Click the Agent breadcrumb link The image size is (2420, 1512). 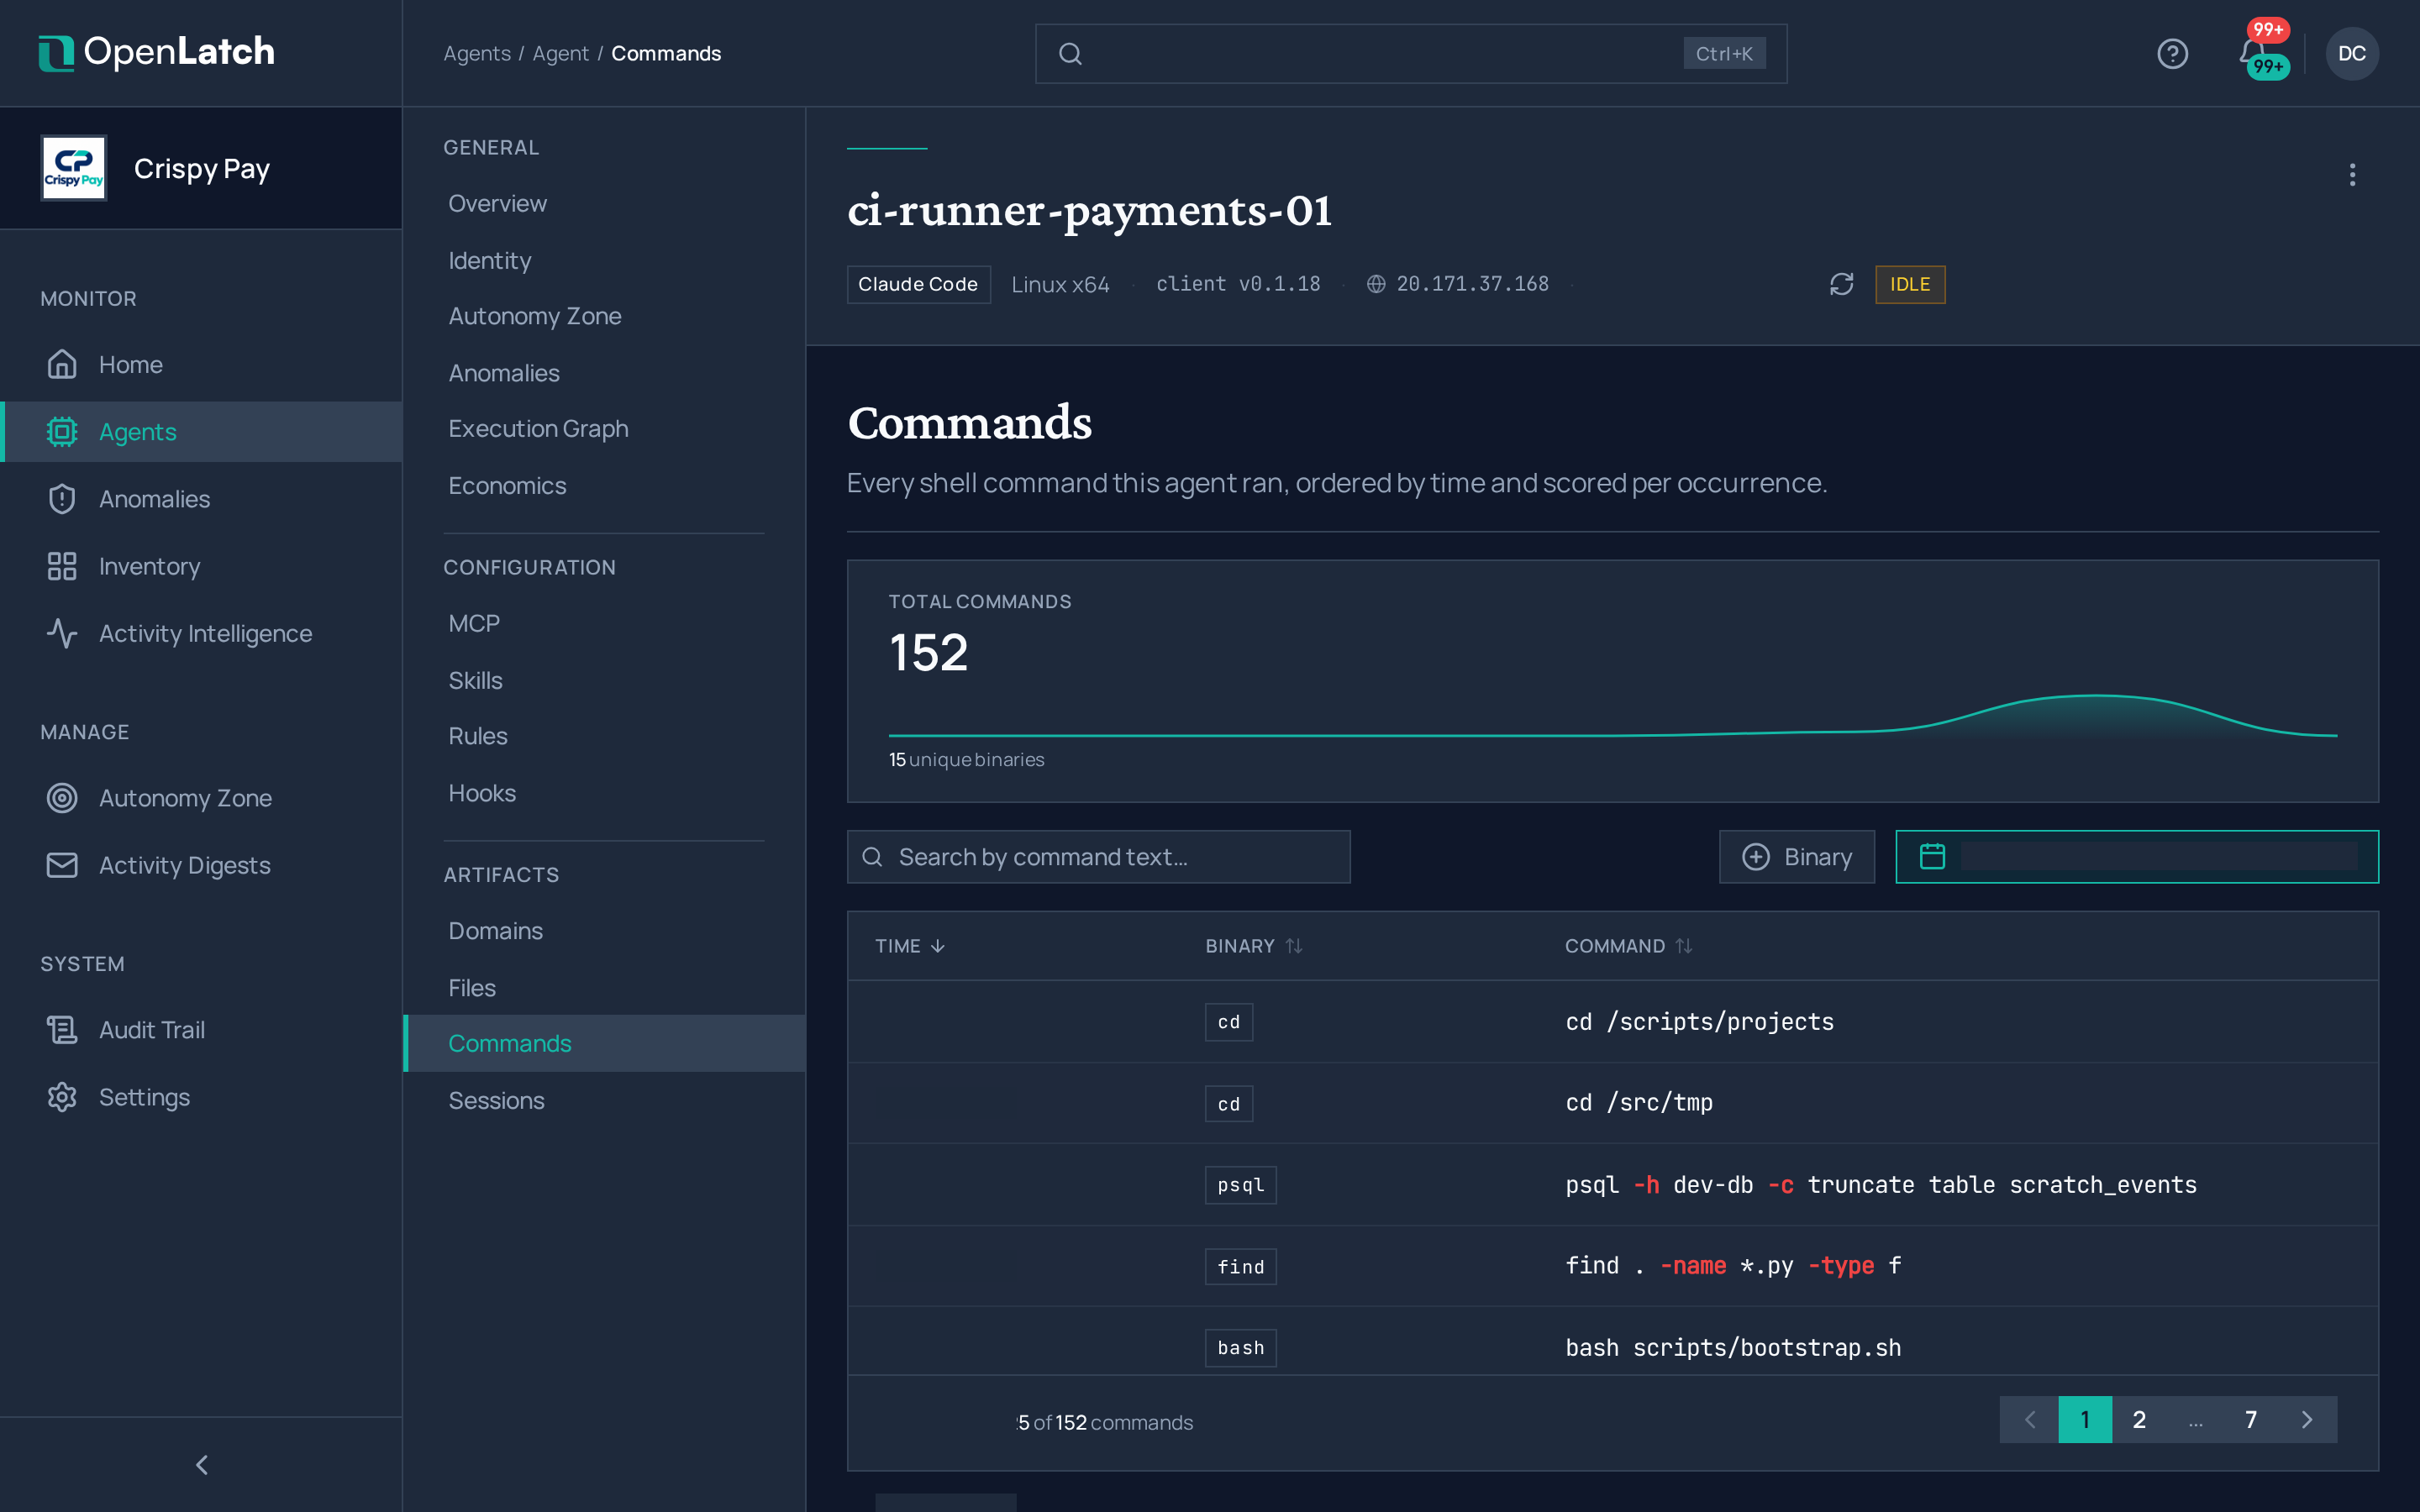pyautogui.click(x=560, y=53)
